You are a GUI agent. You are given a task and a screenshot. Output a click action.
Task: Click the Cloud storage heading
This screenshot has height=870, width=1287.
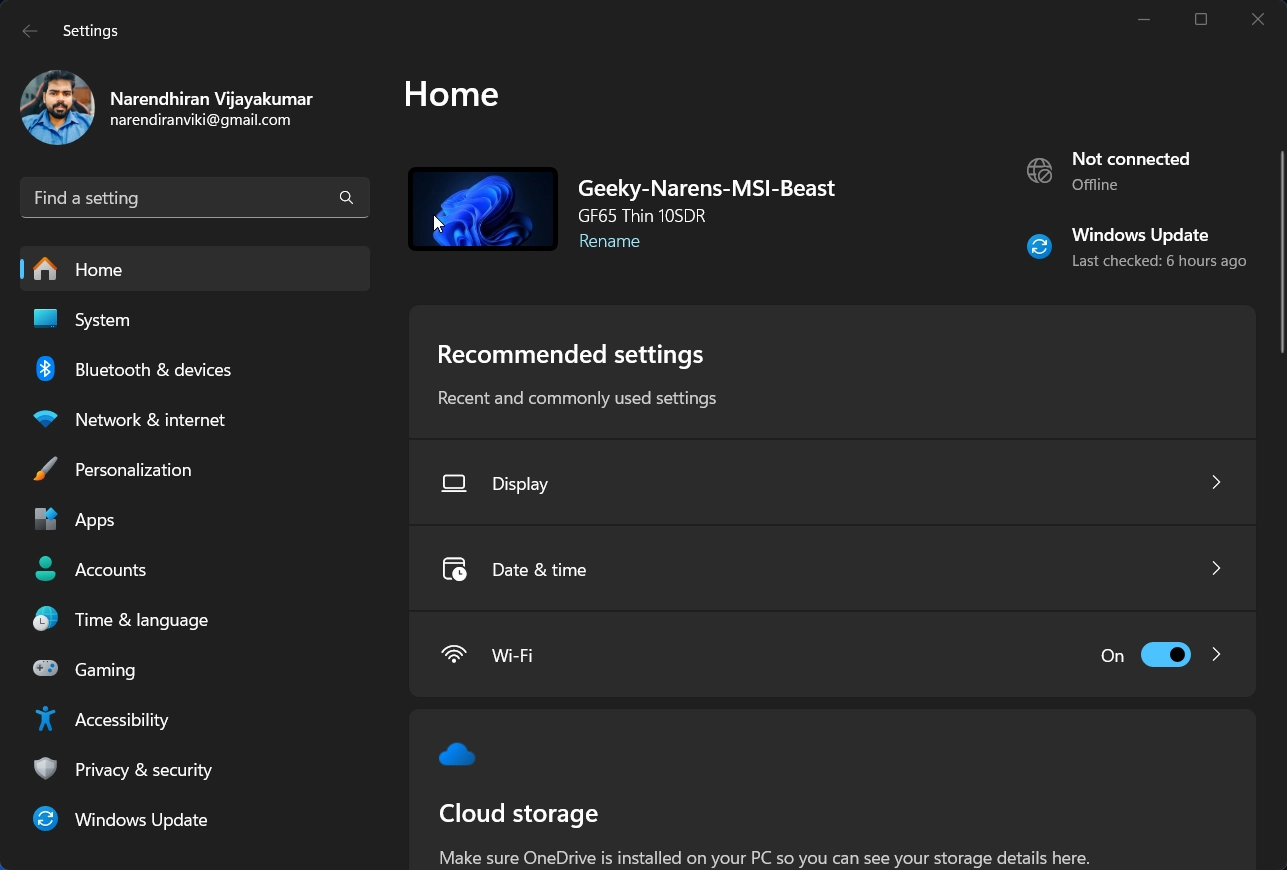518,813
